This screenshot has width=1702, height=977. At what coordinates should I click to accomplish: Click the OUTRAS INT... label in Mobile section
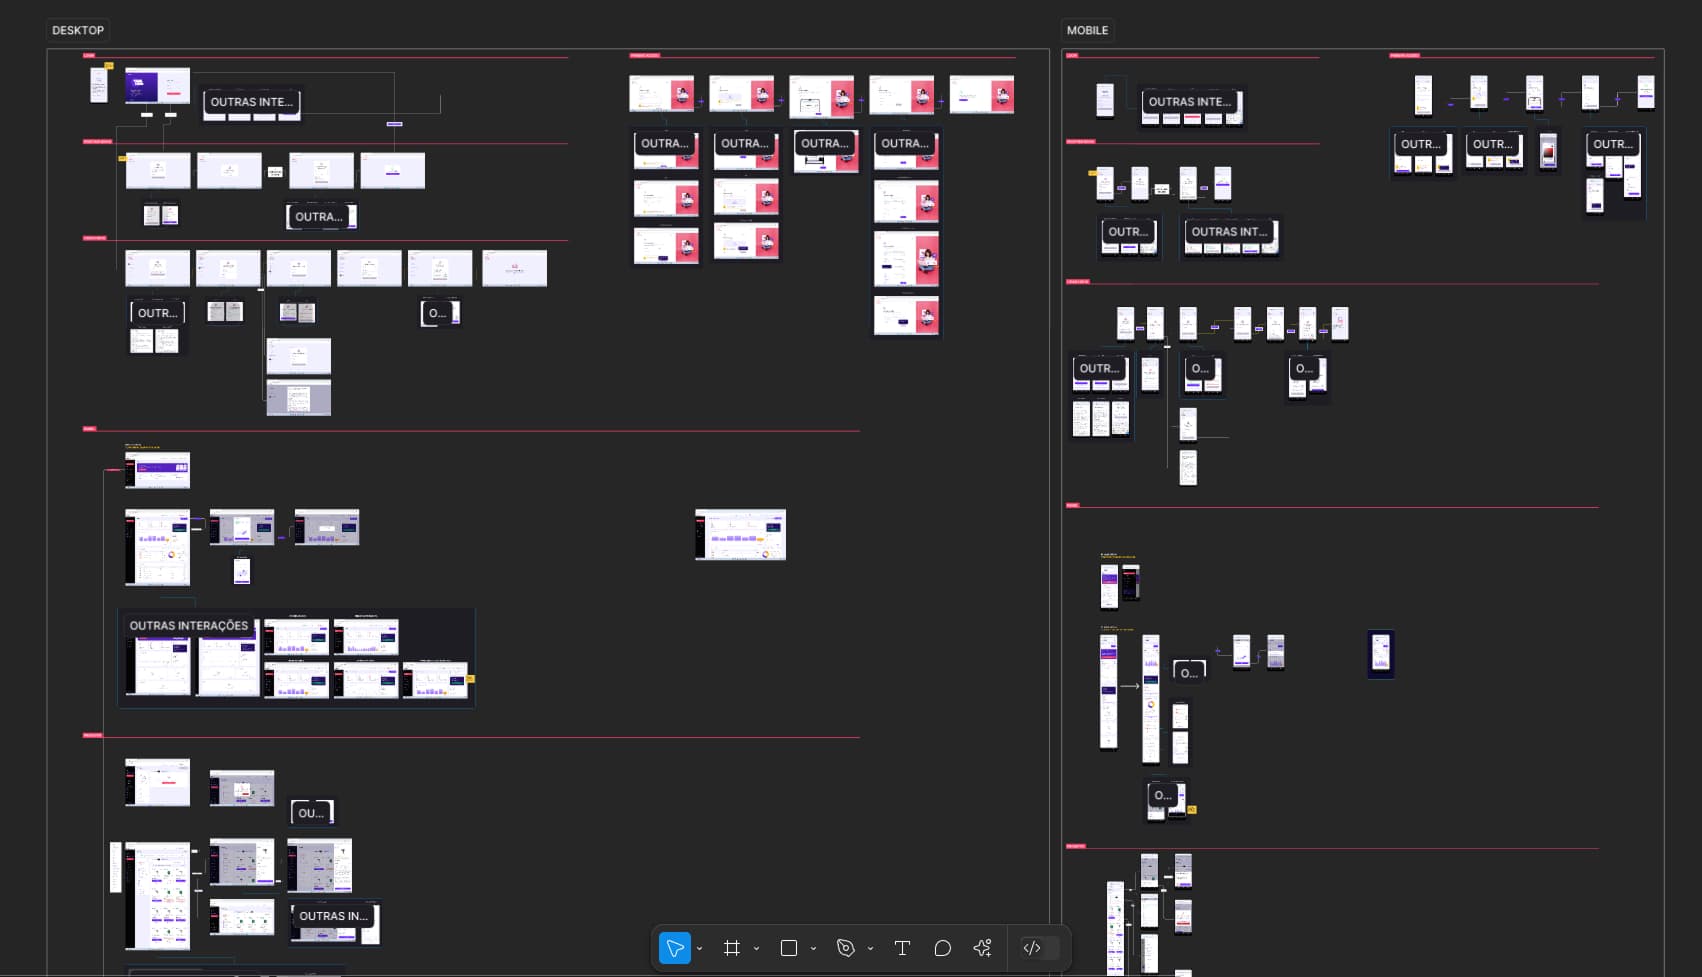pos(1229,232)
